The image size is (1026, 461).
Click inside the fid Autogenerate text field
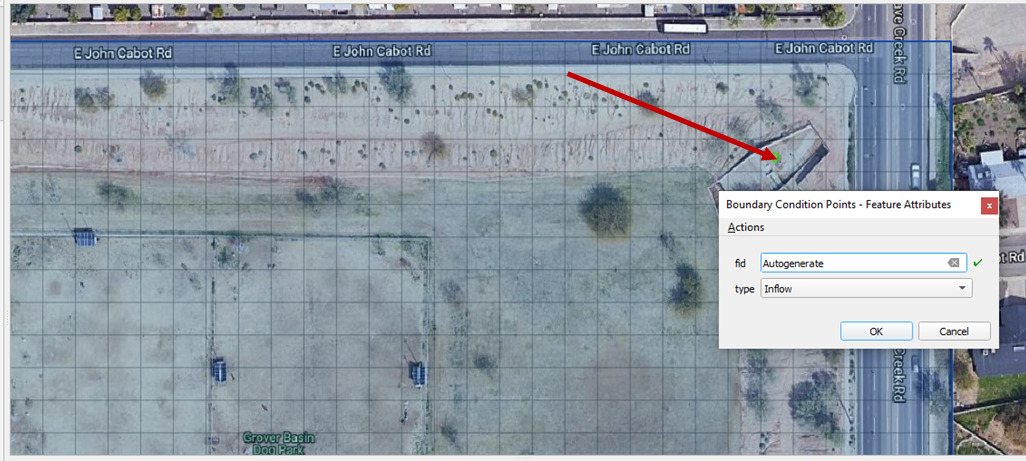[x=850, y=263]
